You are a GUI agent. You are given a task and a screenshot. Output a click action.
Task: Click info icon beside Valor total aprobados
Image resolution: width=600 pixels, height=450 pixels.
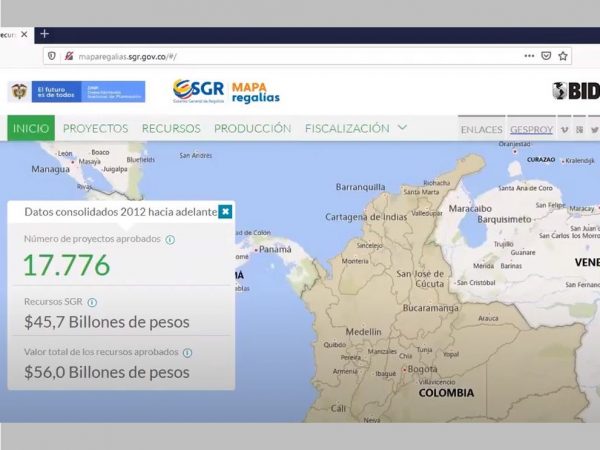[187, 352]
